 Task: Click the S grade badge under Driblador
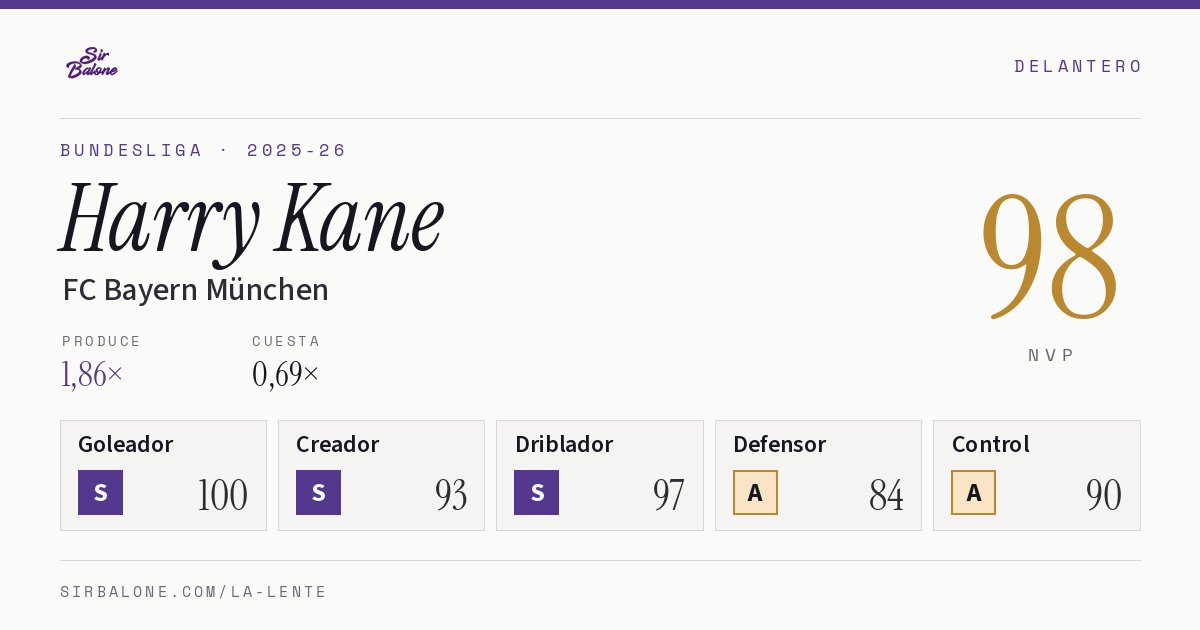point(536,492)
